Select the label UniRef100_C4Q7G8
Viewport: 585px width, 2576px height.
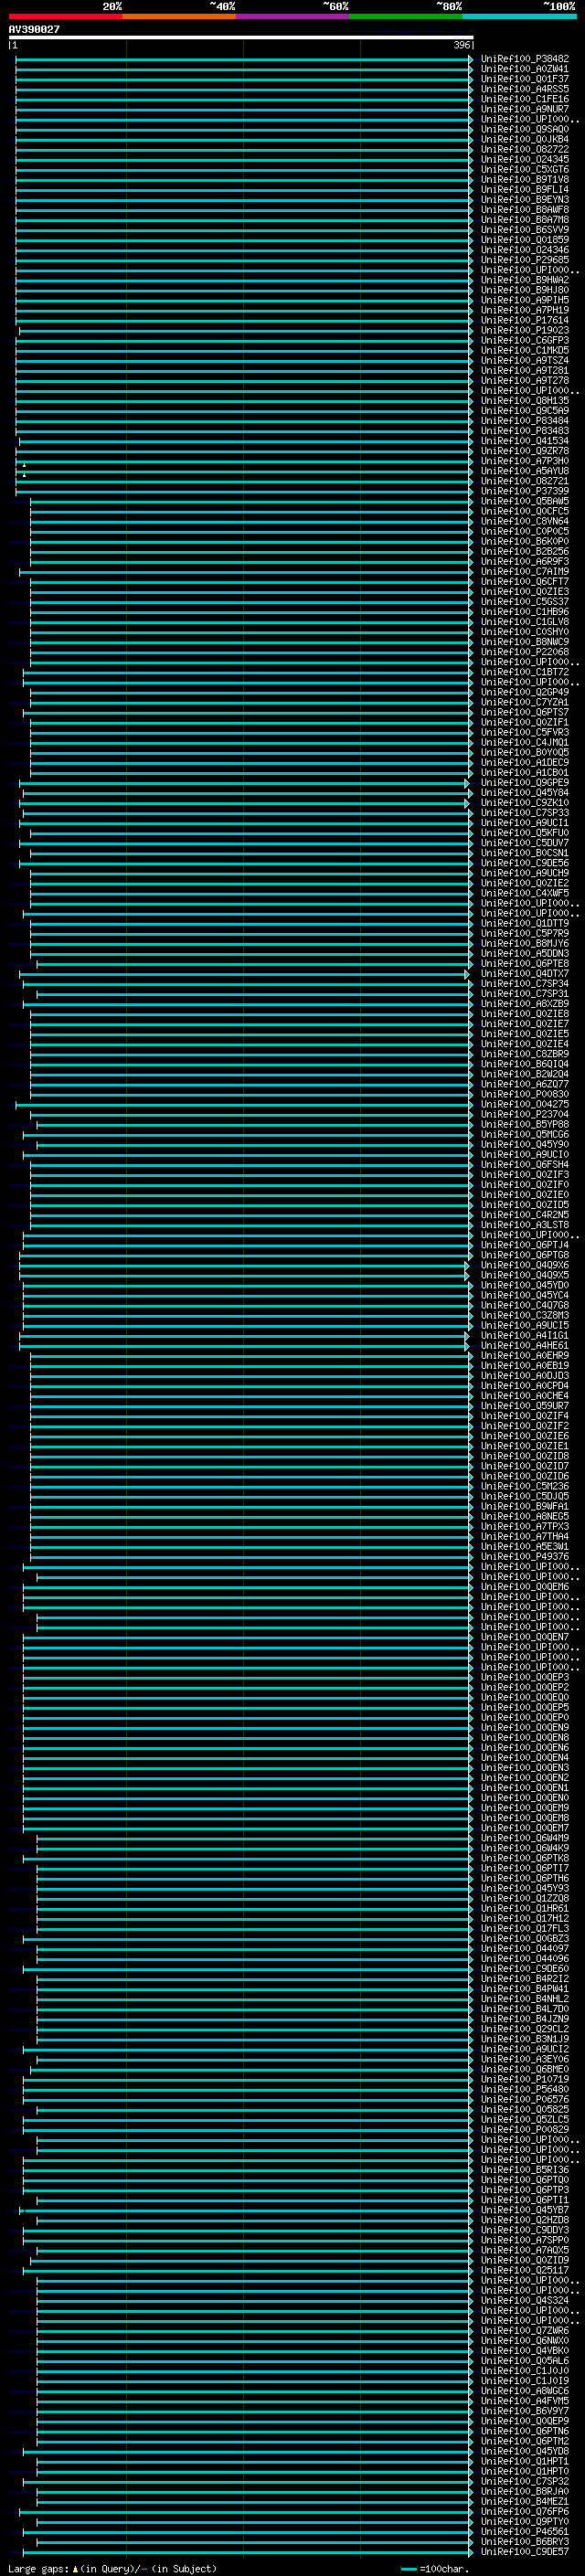pos(525,1305)
